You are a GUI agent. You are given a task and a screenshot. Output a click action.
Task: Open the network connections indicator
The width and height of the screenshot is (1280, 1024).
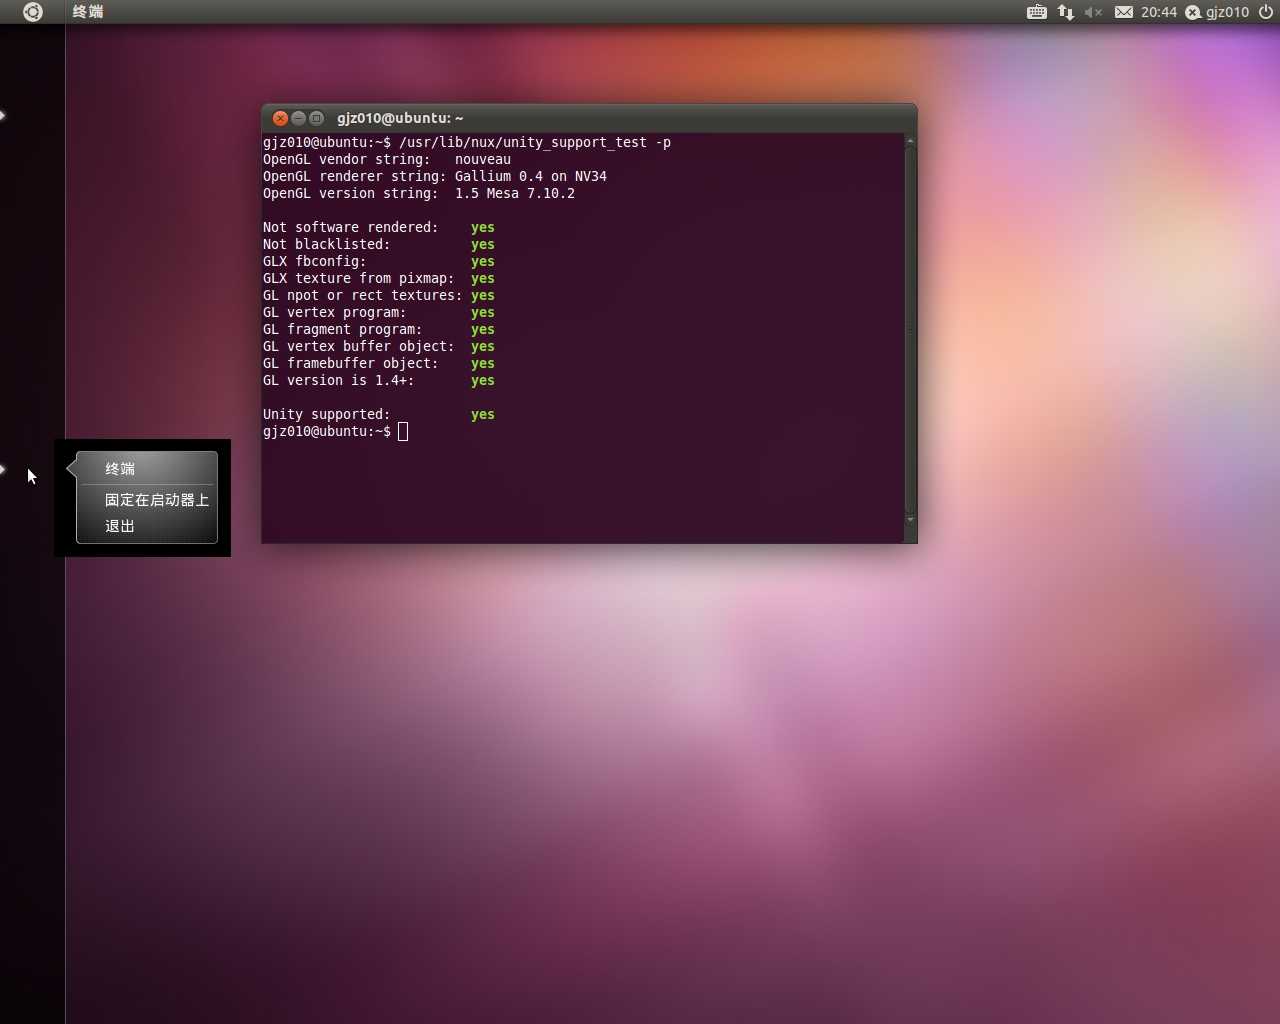pos(1066,12)
